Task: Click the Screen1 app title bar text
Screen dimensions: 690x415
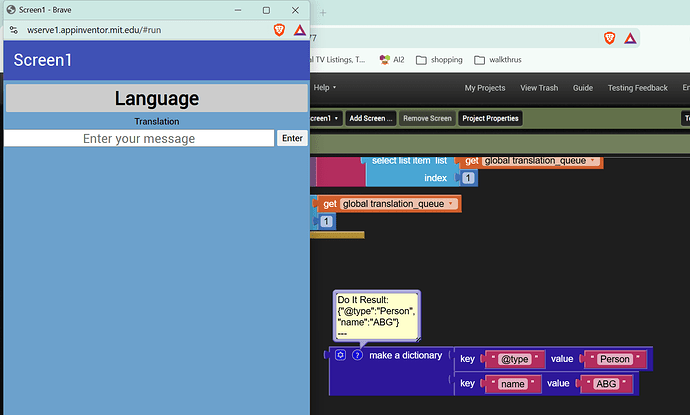Action: (x=43, y=60)
